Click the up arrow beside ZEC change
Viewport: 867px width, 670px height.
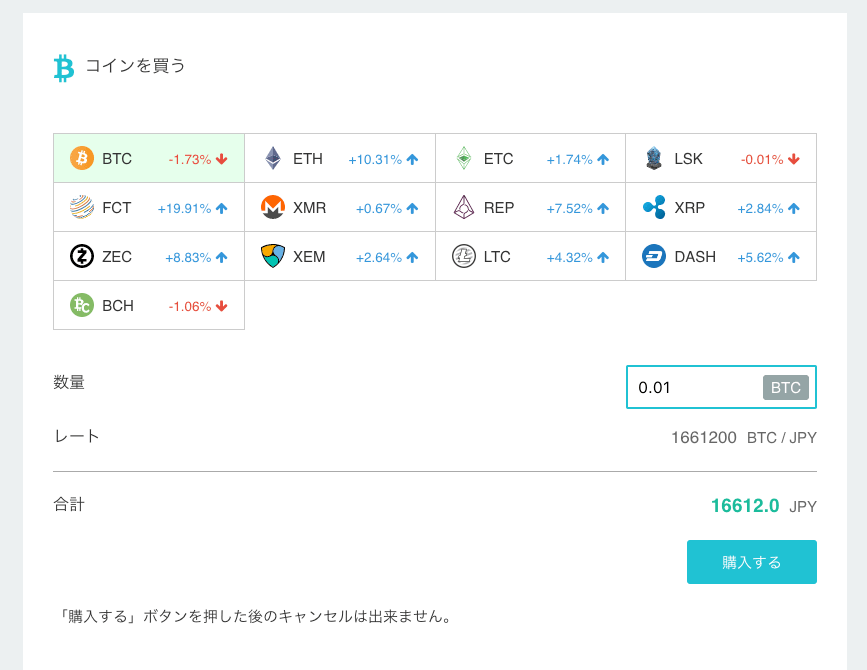(222, 257)
